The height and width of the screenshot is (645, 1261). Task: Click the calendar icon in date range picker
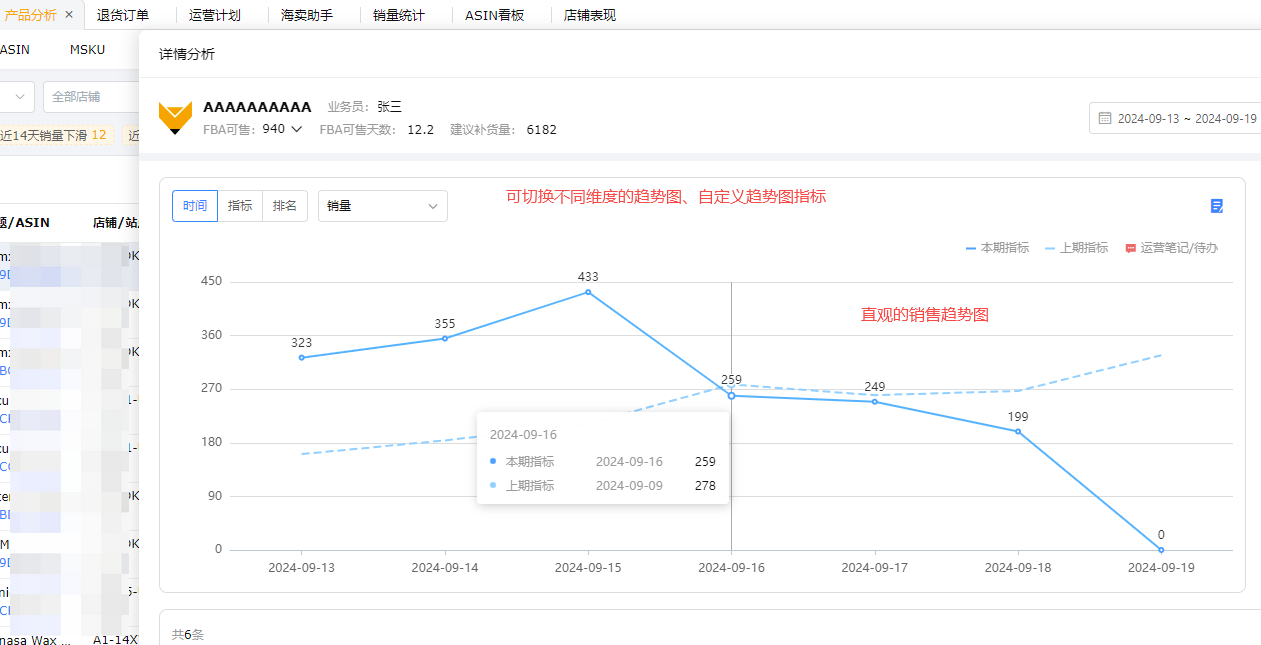tap(1105, 118)
